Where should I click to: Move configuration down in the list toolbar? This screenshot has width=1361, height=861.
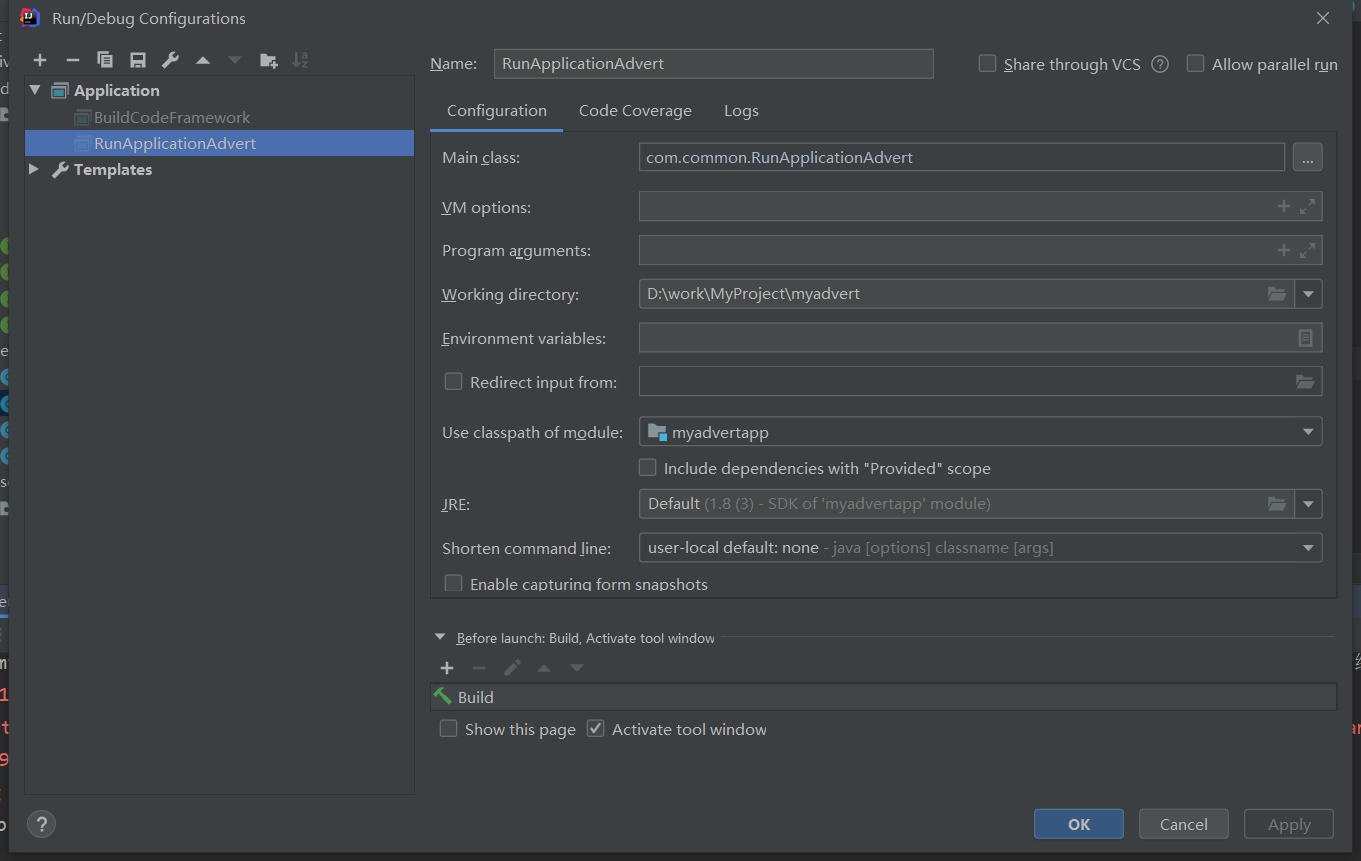(235, 61)
